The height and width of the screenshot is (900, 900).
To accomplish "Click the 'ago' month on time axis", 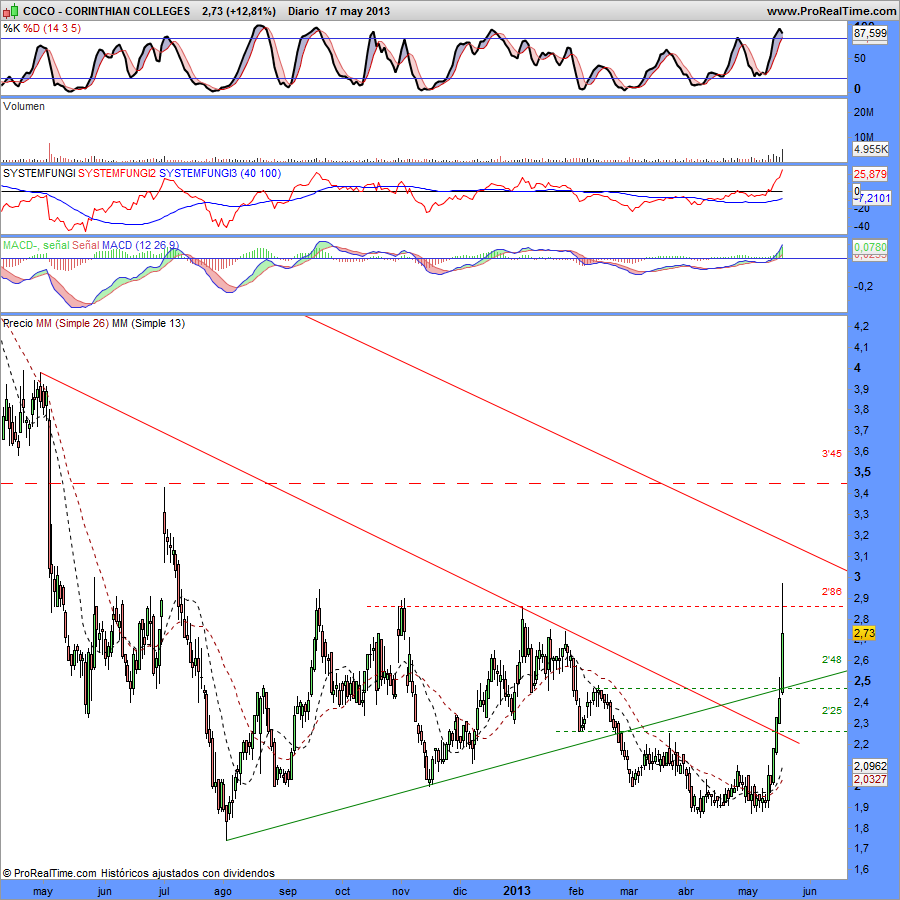I will (223, 891).
